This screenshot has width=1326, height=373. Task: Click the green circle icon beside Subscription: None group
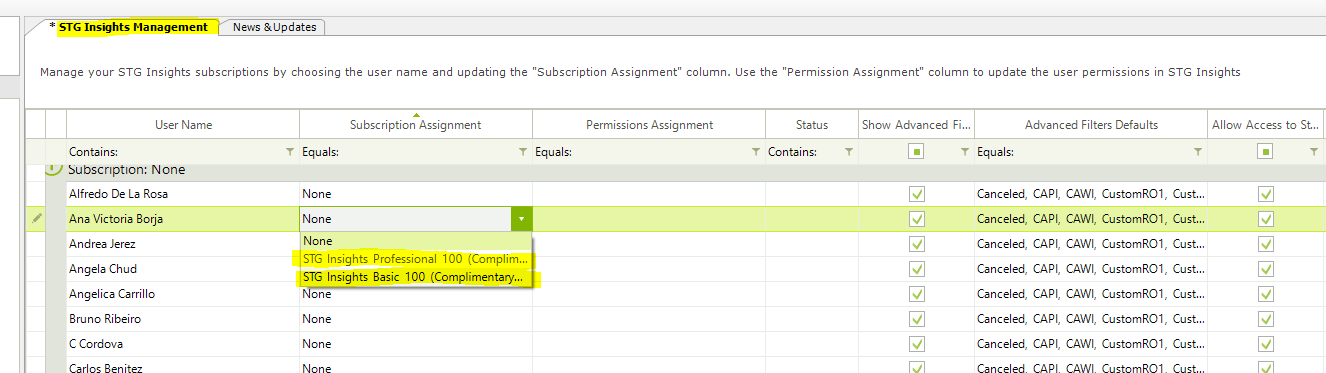(x=55, y=170)
